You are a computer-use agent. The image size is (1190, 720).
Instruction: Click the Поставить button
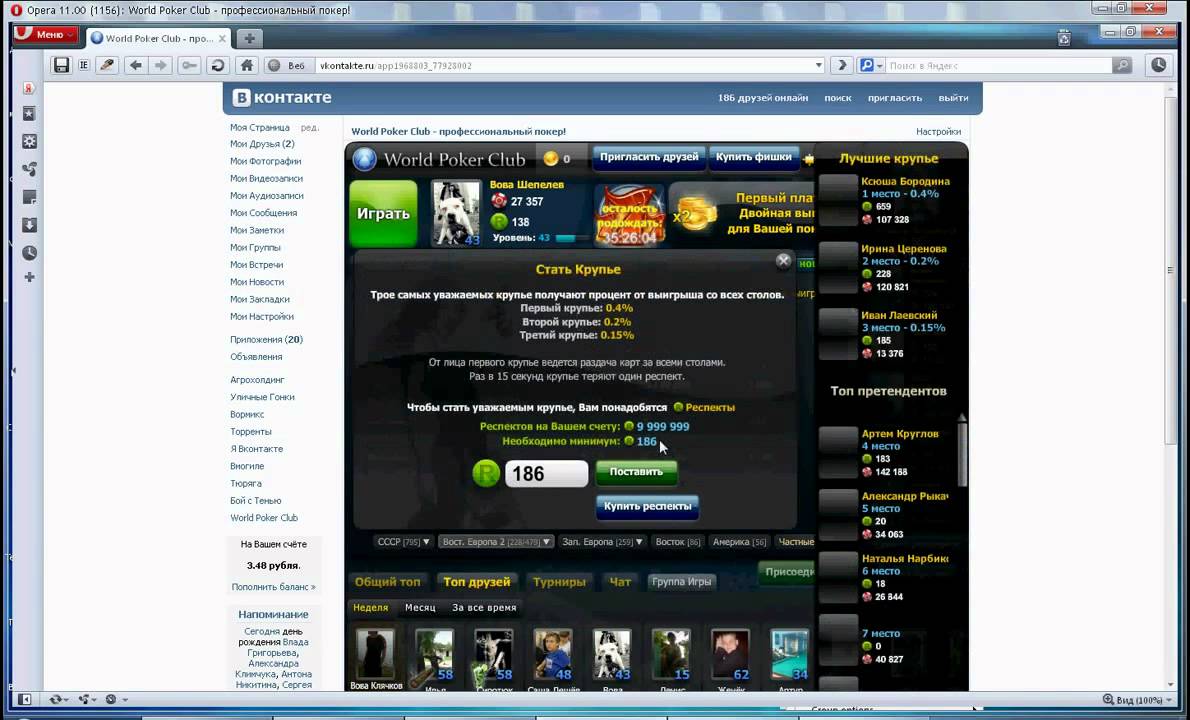(636, 472)
